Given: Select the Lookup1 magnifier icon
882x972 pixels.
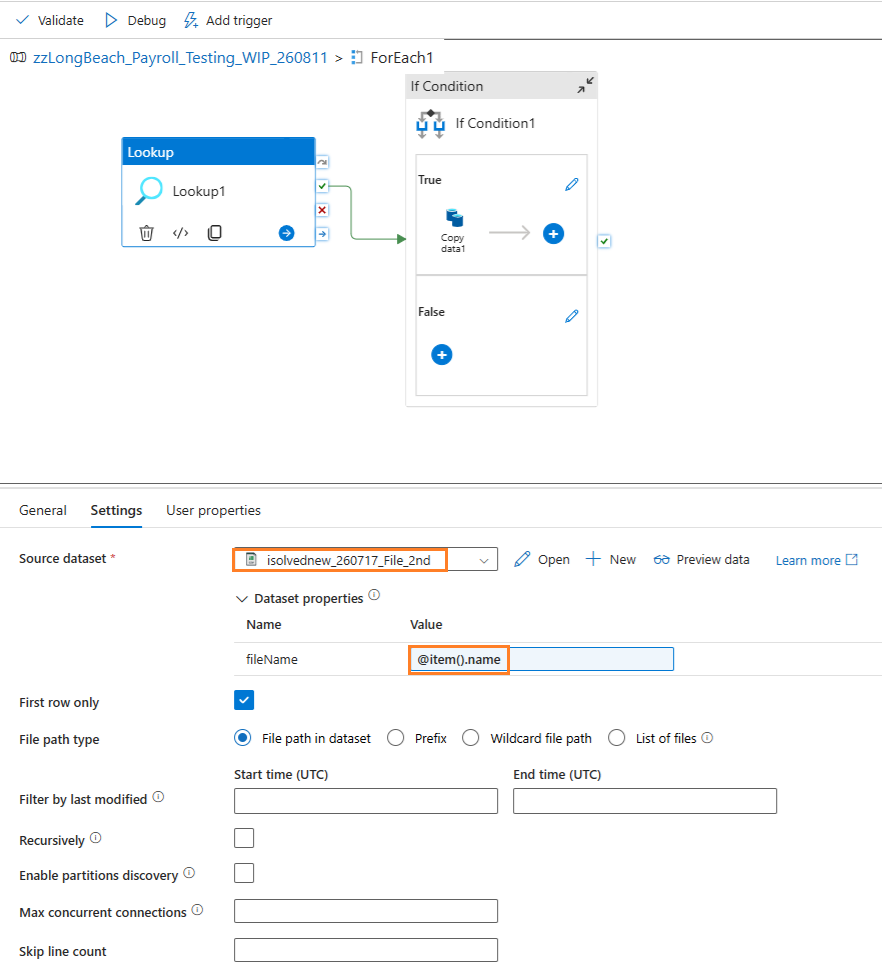Looking at the screenshot, I should 149,191.
